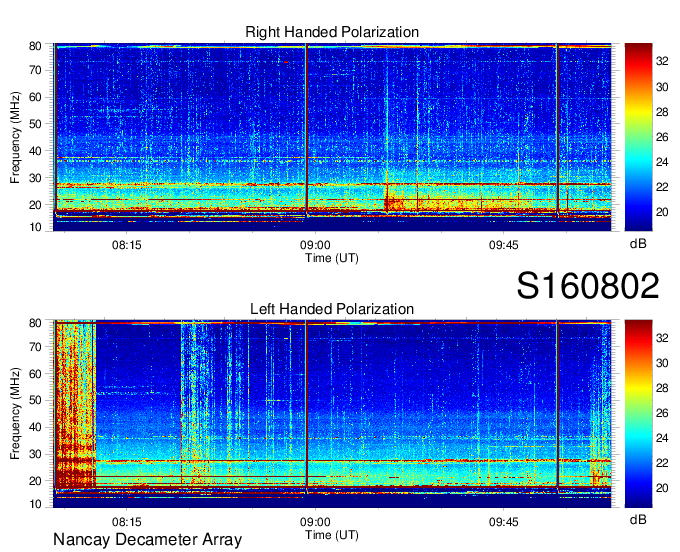Image resolution: width=680 pixels, height=552 pixels.
Task: Click the 80 MHz tick on the top plot
Action: [x=35, y=46]
